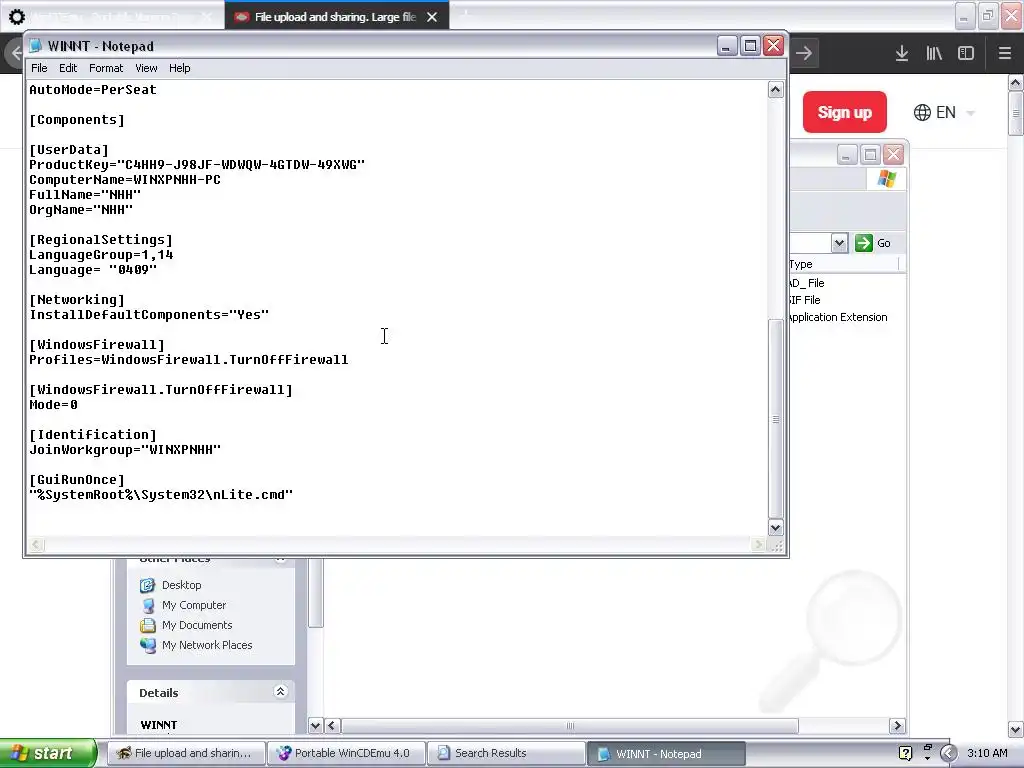Switch to Search Results taskbar item
The width and height of the screenshot is (1024, 768).
[x=506, y=753]
